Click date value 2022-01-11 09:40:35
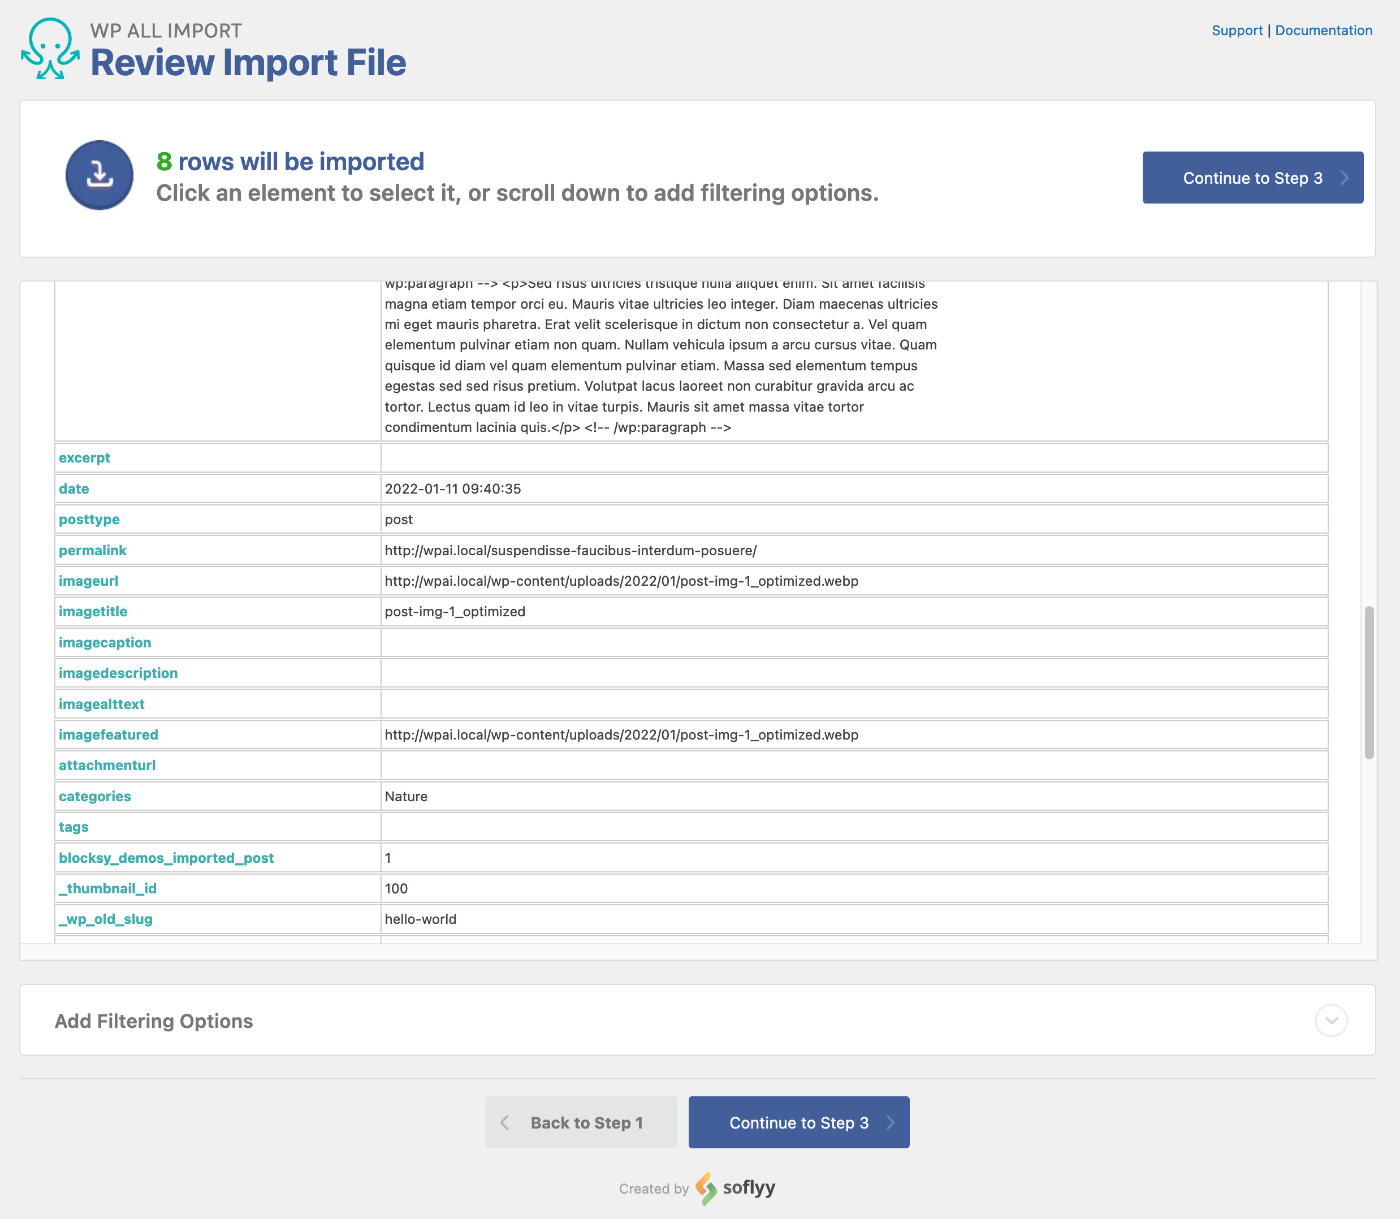This screenshot has width=1400, height=1219. [453, 489]
